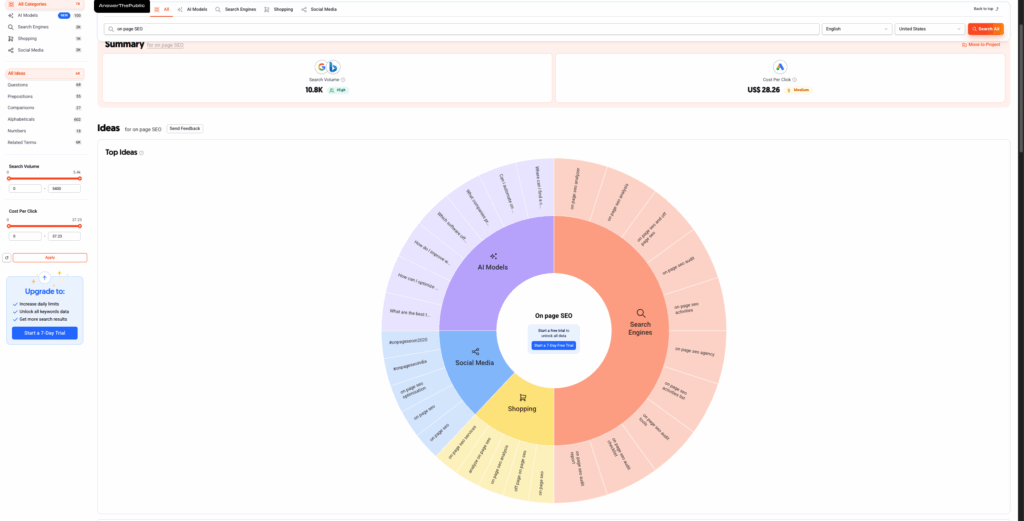Select All Categories in the sidebar

tap(44, 4)
